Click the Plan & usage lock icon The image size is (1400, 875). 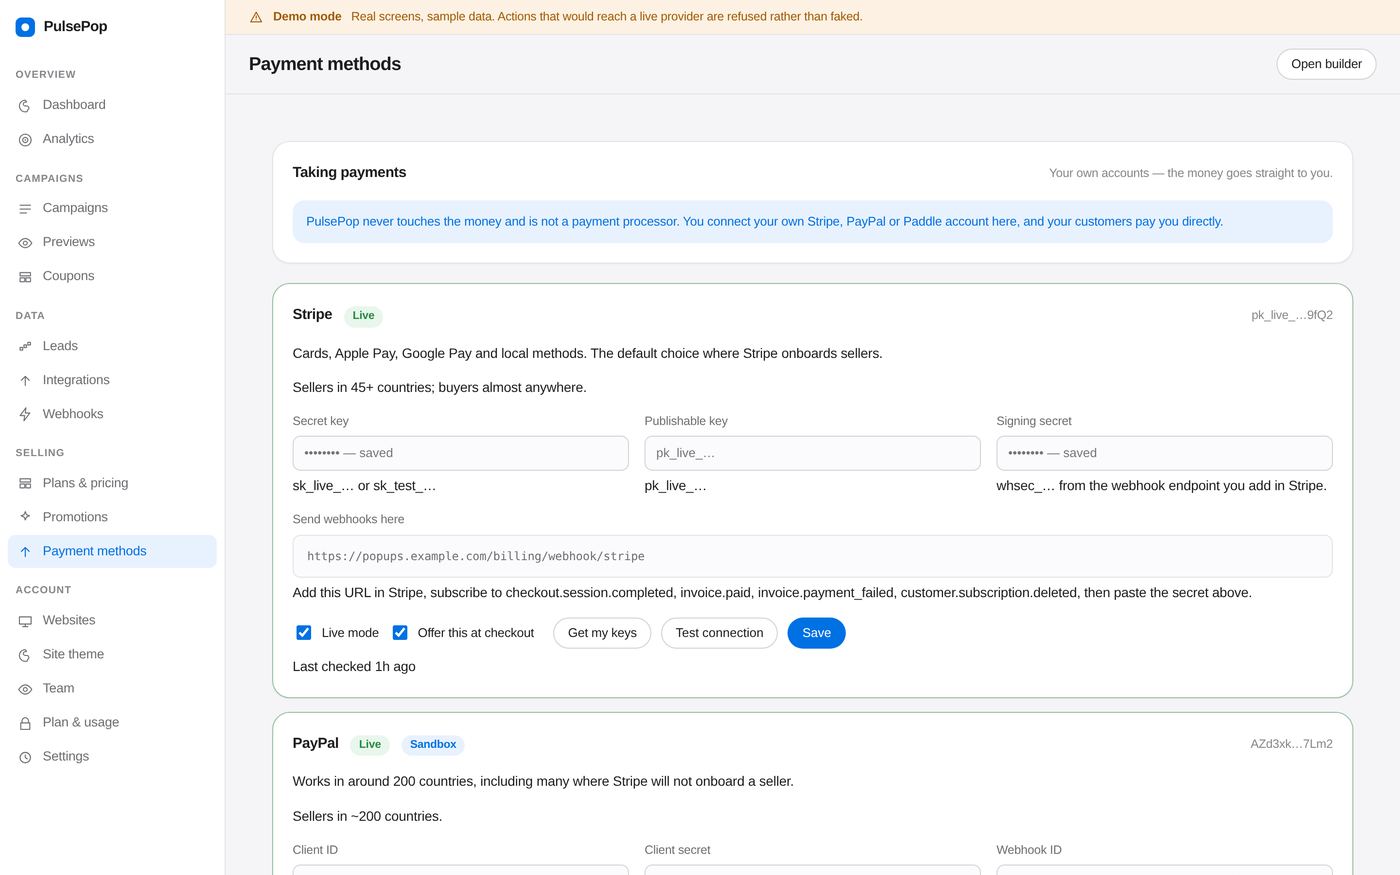[x=25, y=723]
